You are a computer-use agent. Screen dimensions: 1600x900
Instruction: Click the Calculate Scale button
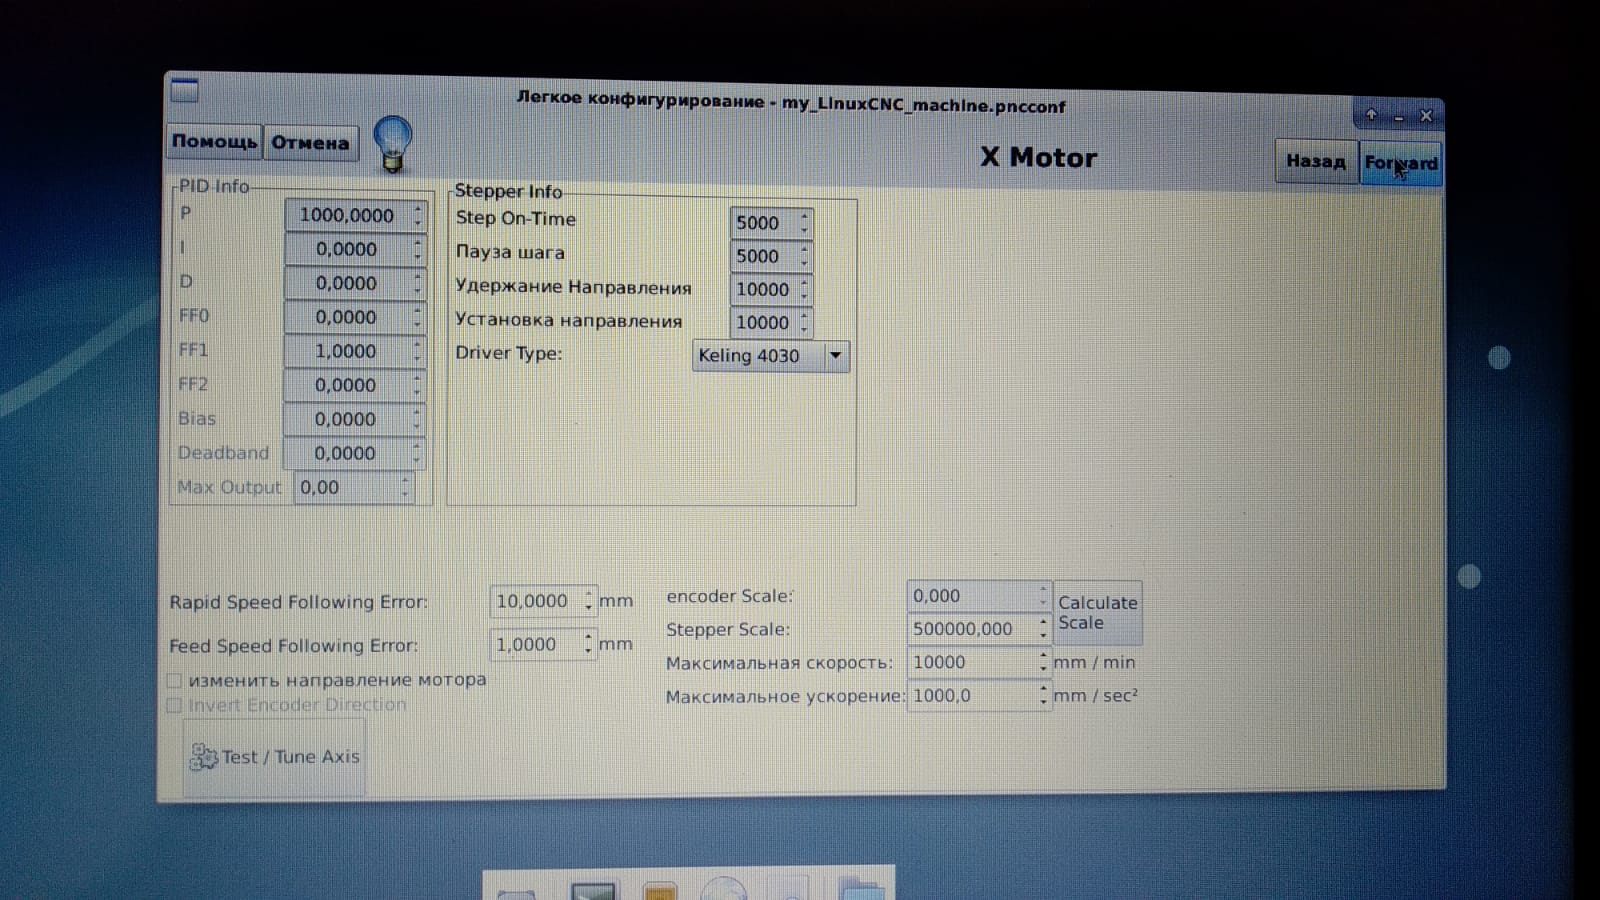(x=1098, y=613)
